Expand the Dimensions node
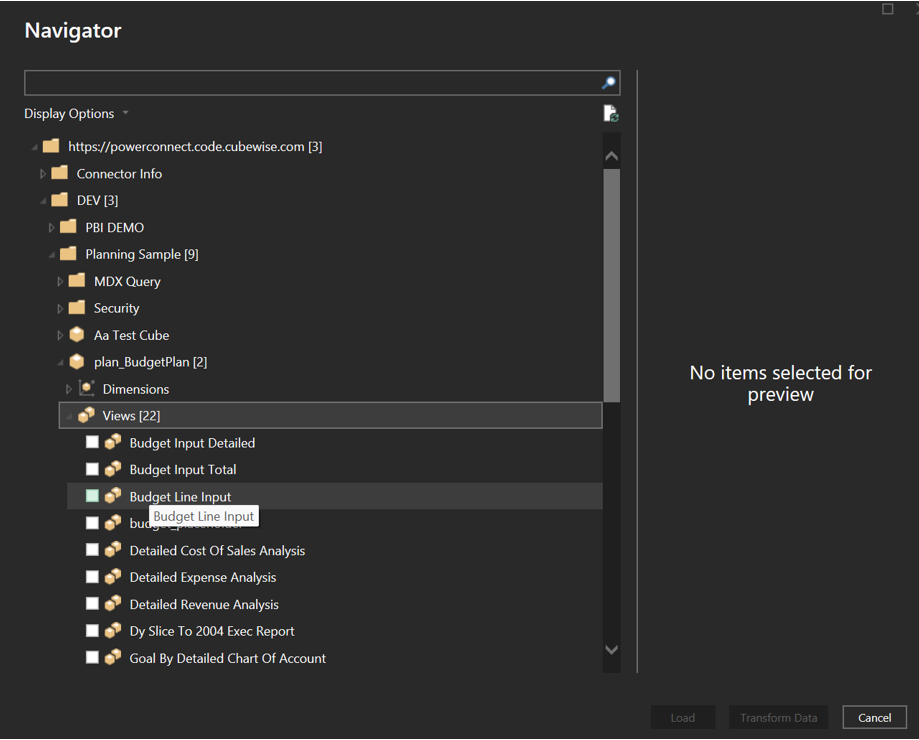Image resolution: width=919 pixels, height=740 pixels. 69,389
